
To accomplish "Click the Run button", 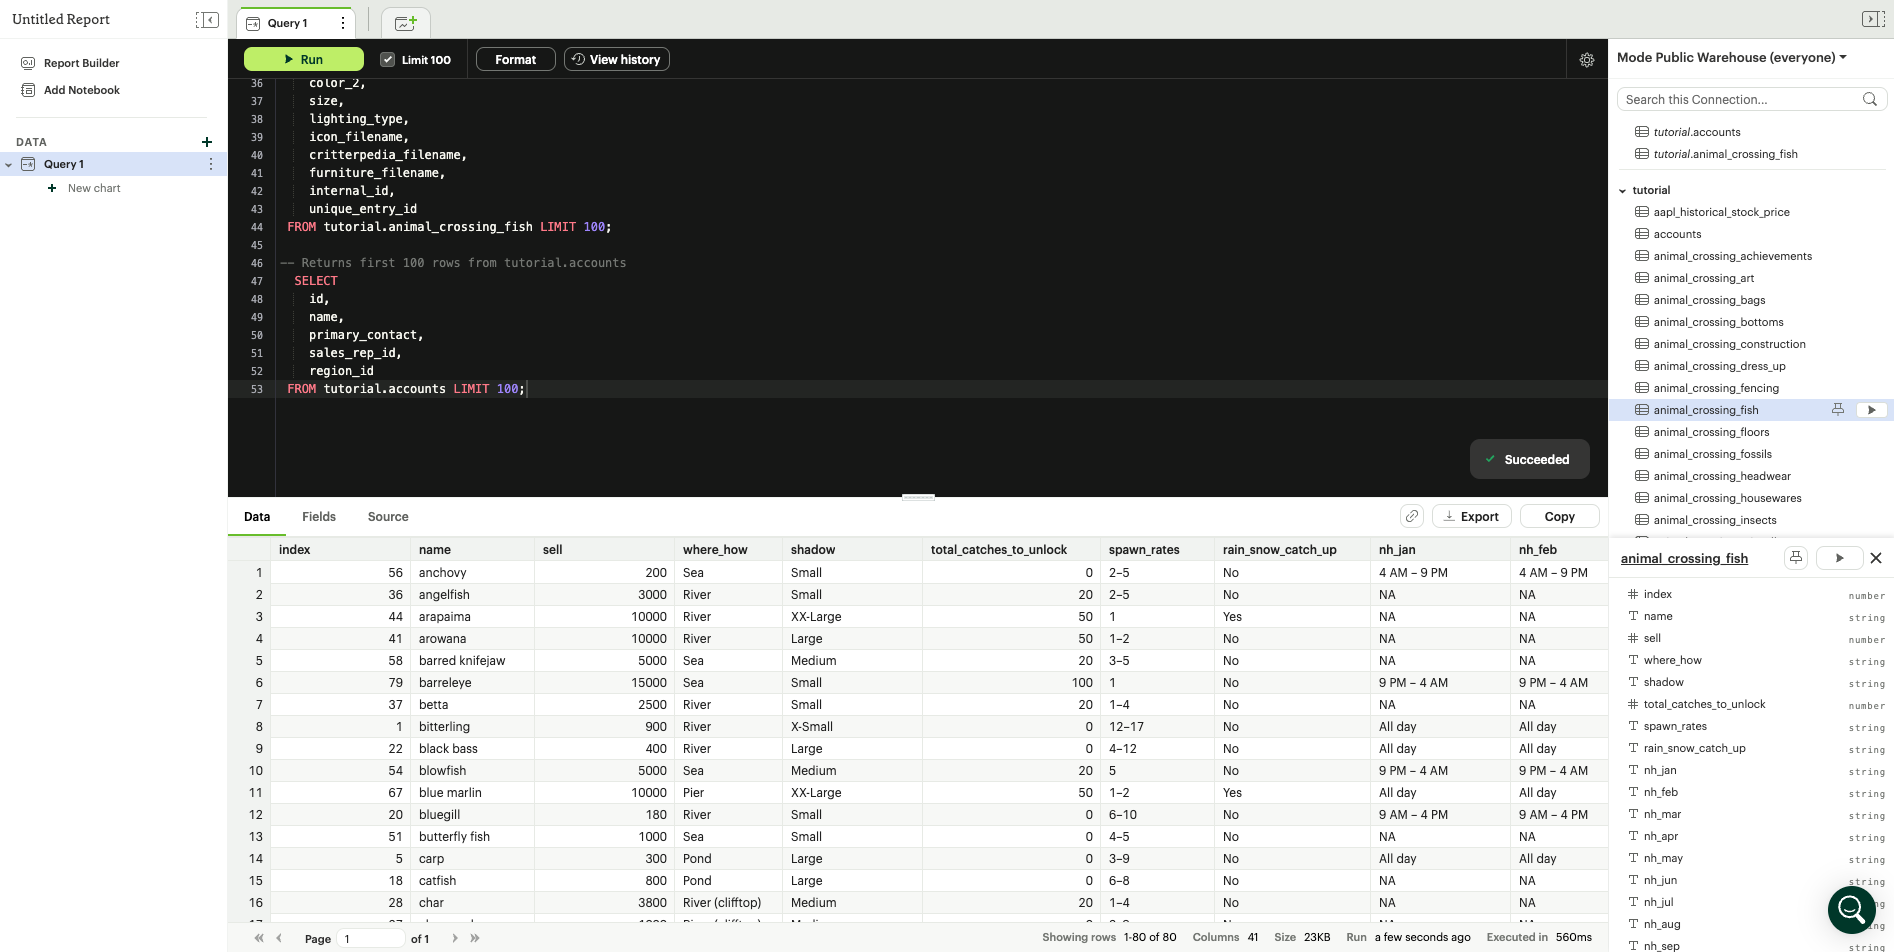I will pyautogui.click(x=303, y=59).
